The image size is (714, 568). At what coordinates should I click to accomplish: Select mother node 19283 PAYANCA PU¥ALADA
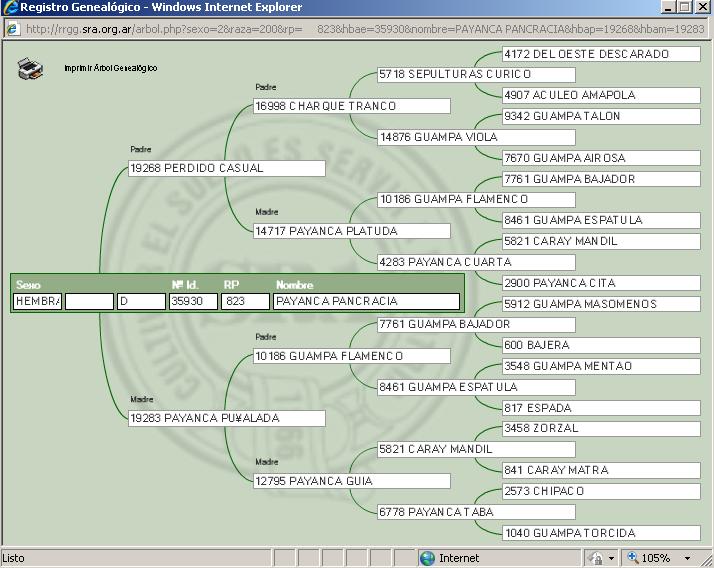[226, 419]
